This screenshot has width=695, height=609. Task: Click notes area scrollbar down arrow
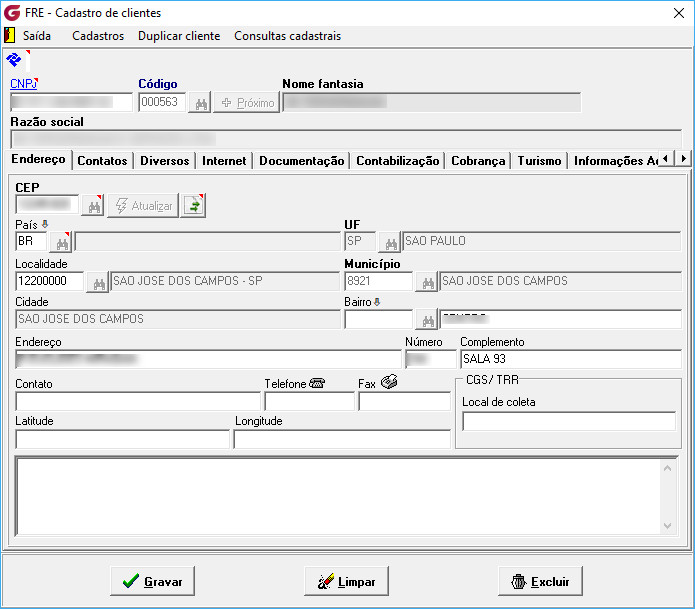(x=668, y=526)
